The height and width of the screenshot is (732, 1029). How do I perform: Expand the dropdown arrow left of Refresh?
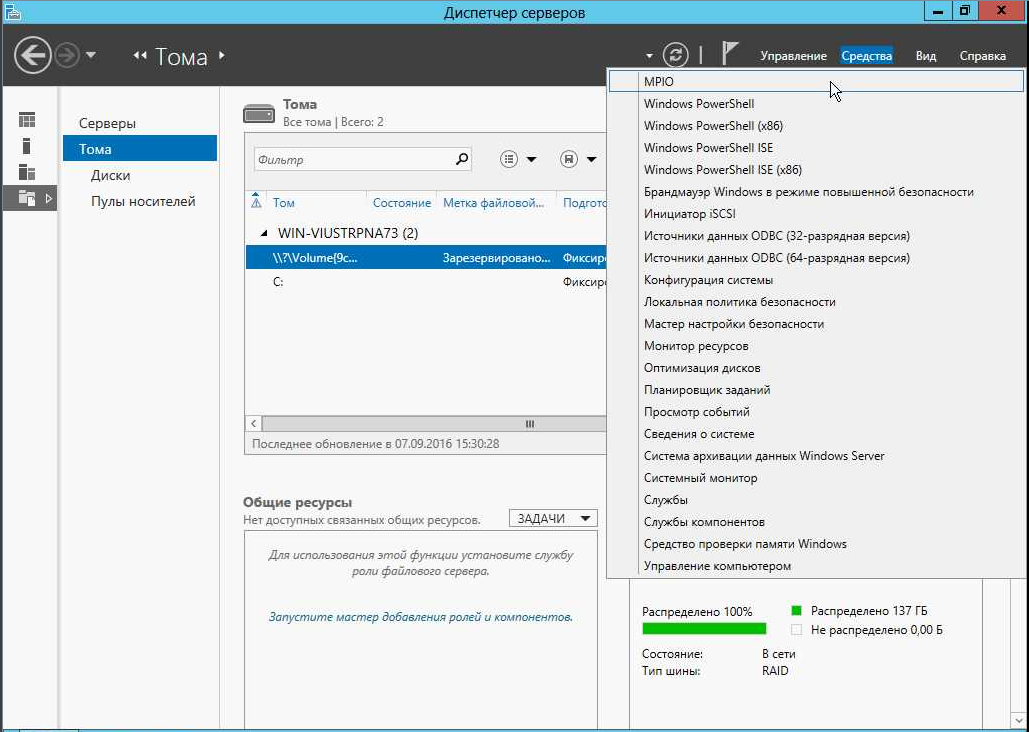[649, 56]
